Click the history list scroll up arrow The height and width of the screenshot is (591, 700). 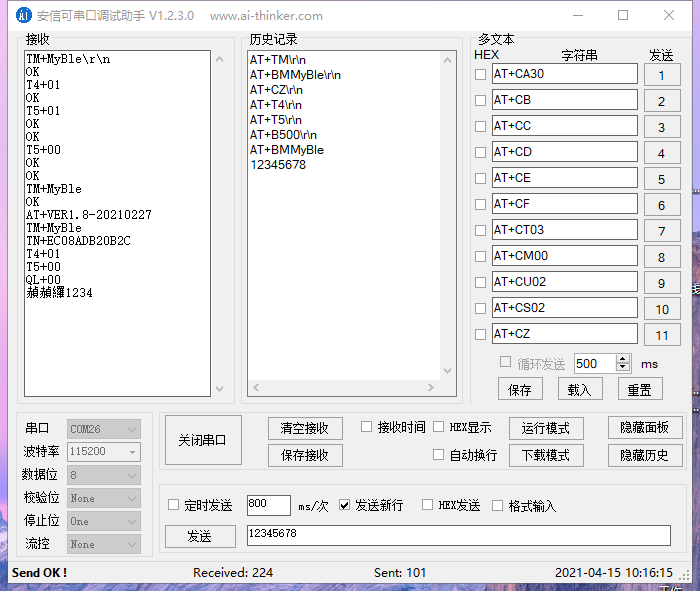(x=448, y=60)
